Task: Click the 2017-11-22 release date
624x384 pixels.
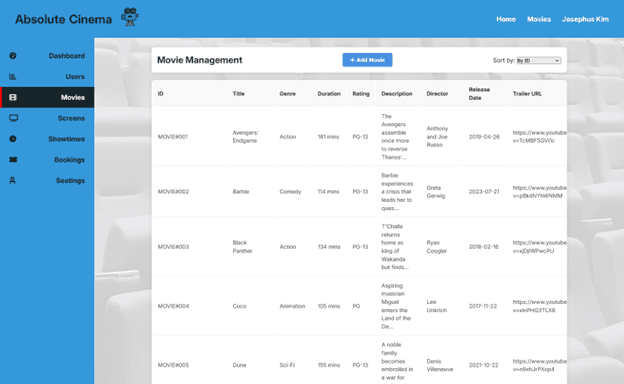Action: [483, 306]
